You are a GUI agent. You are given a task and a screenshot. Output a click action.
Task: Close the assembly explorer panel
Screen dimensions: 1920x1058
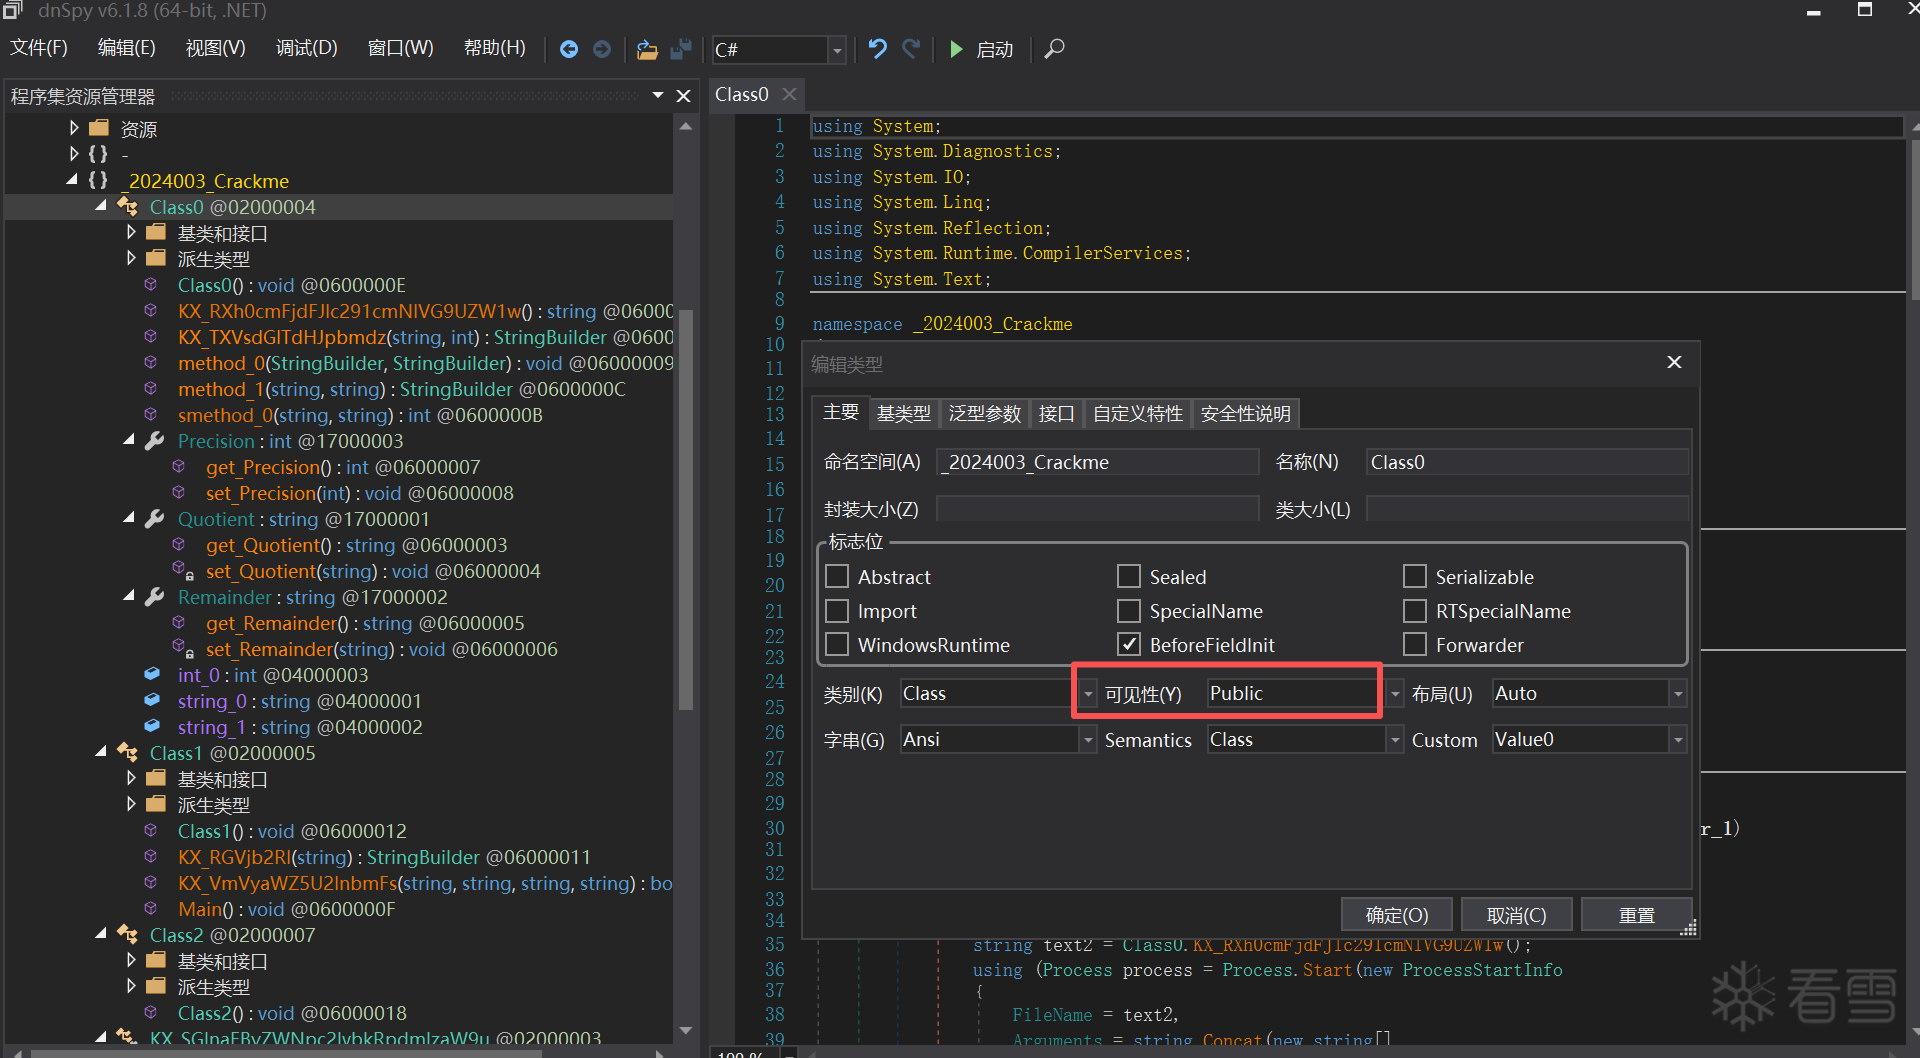point(684,96)
